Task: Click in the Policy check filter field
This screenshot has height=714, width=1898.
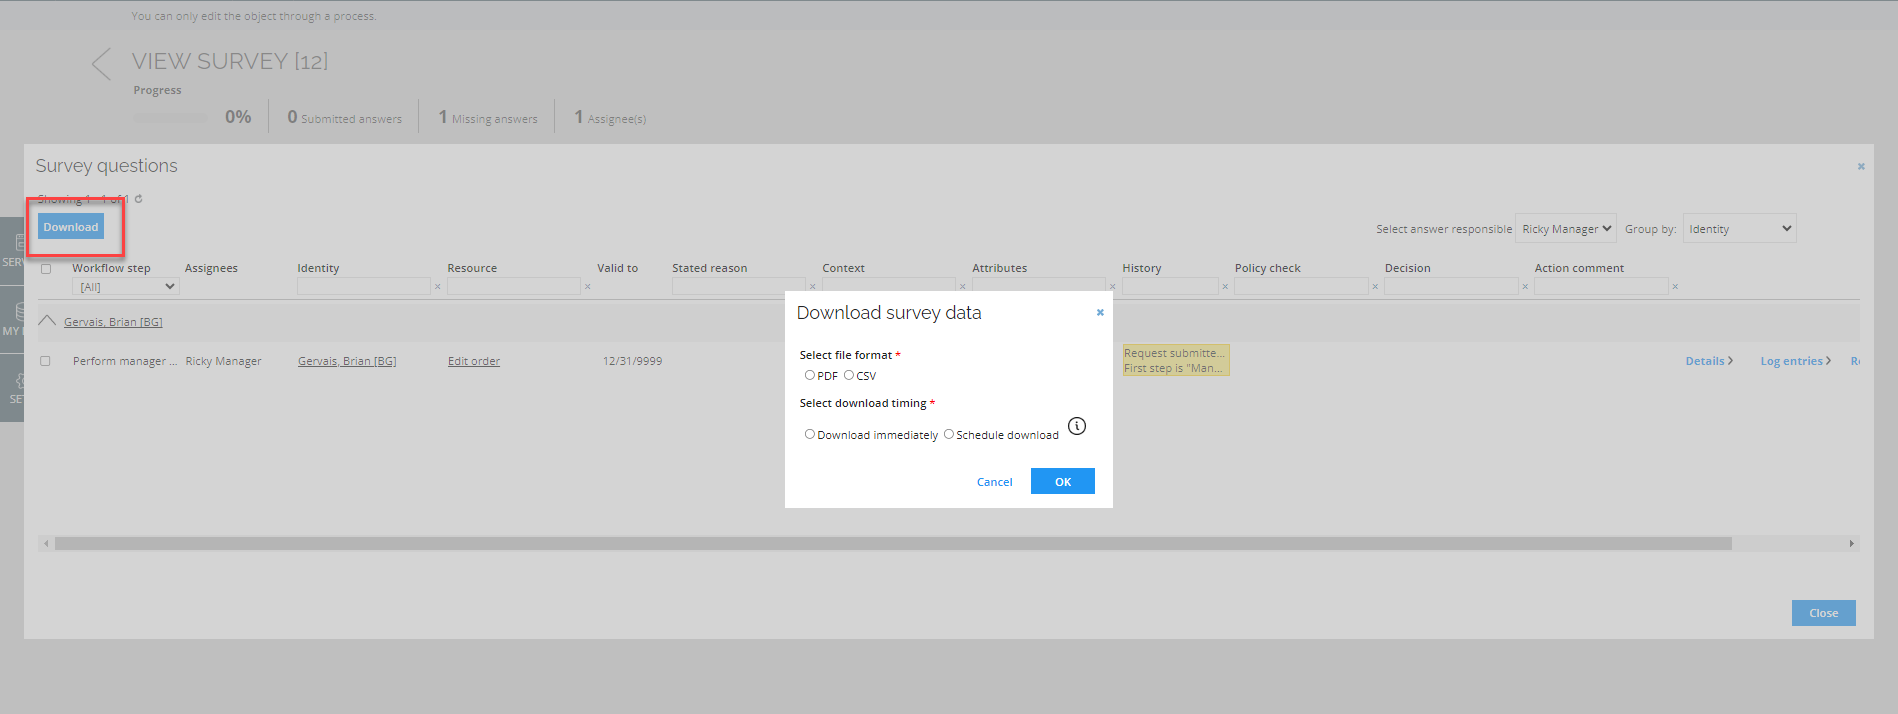Action: 1301,287
